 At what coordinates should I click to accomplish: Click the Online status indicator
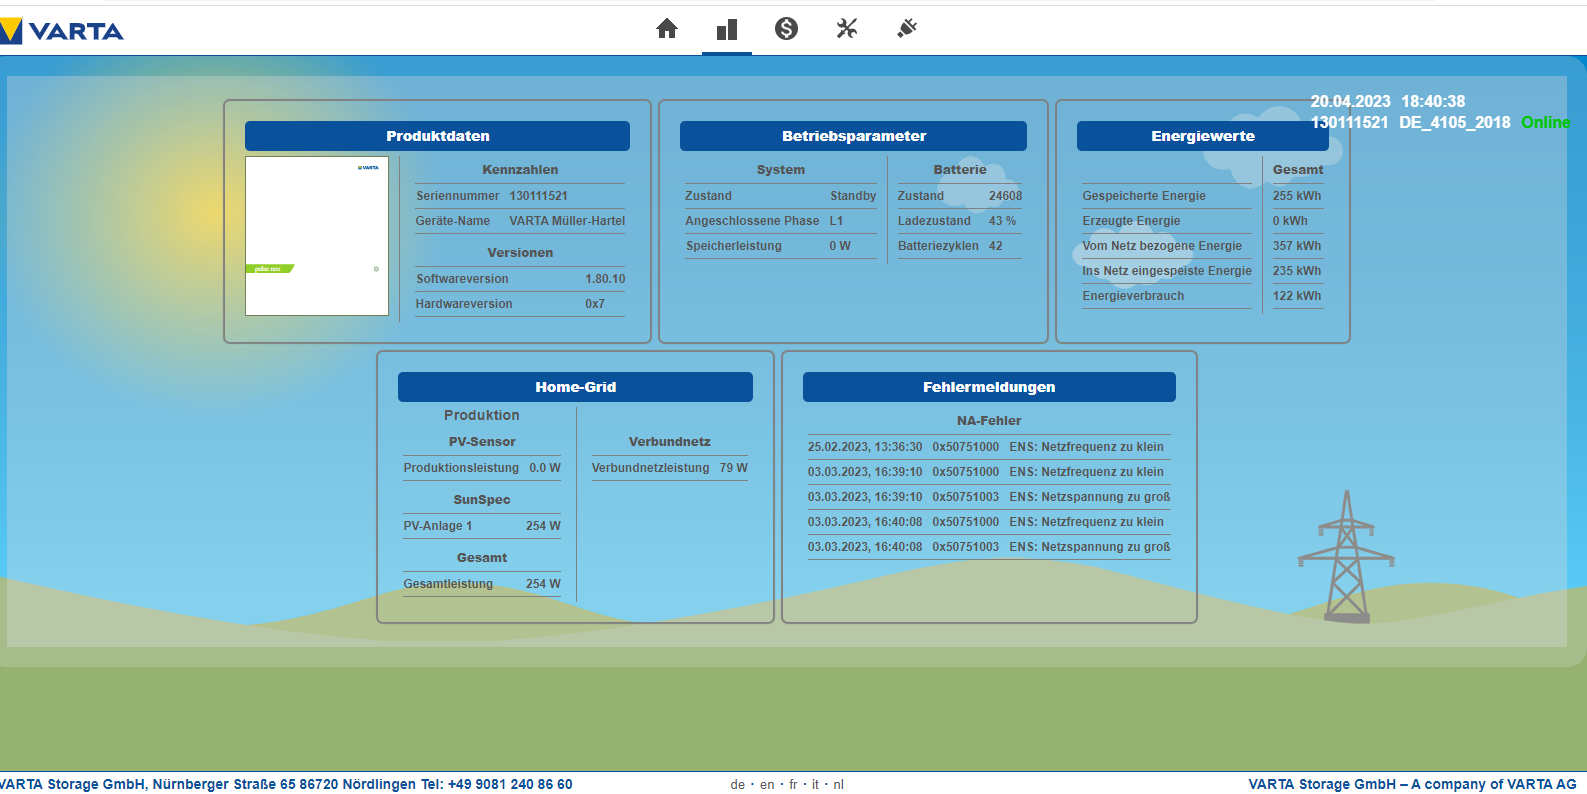coord(1546,122)
